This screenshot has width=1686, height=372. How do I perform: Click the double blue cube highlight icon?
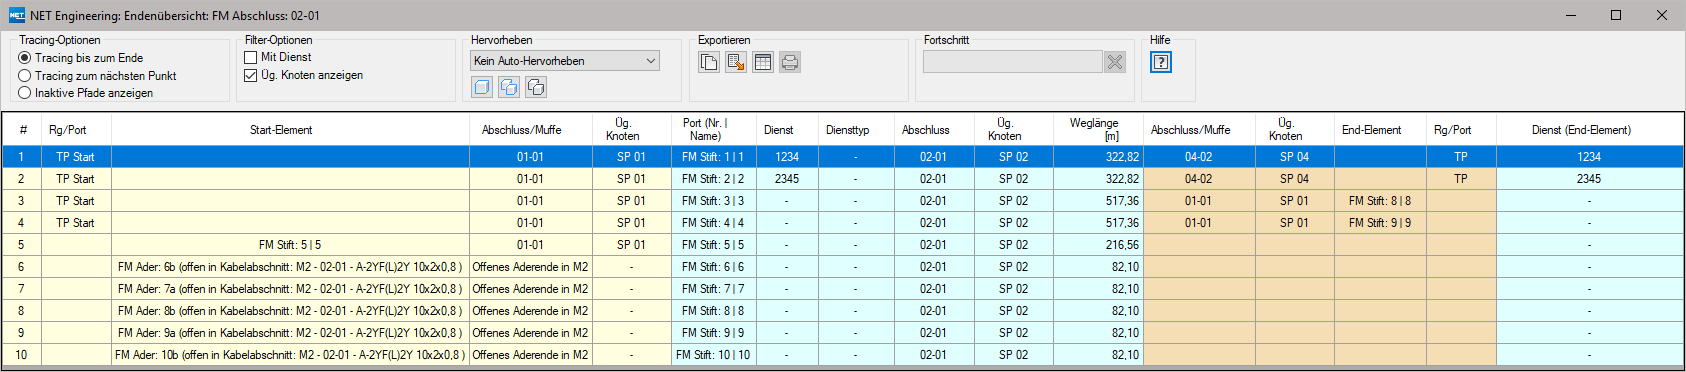coord(509,87)
